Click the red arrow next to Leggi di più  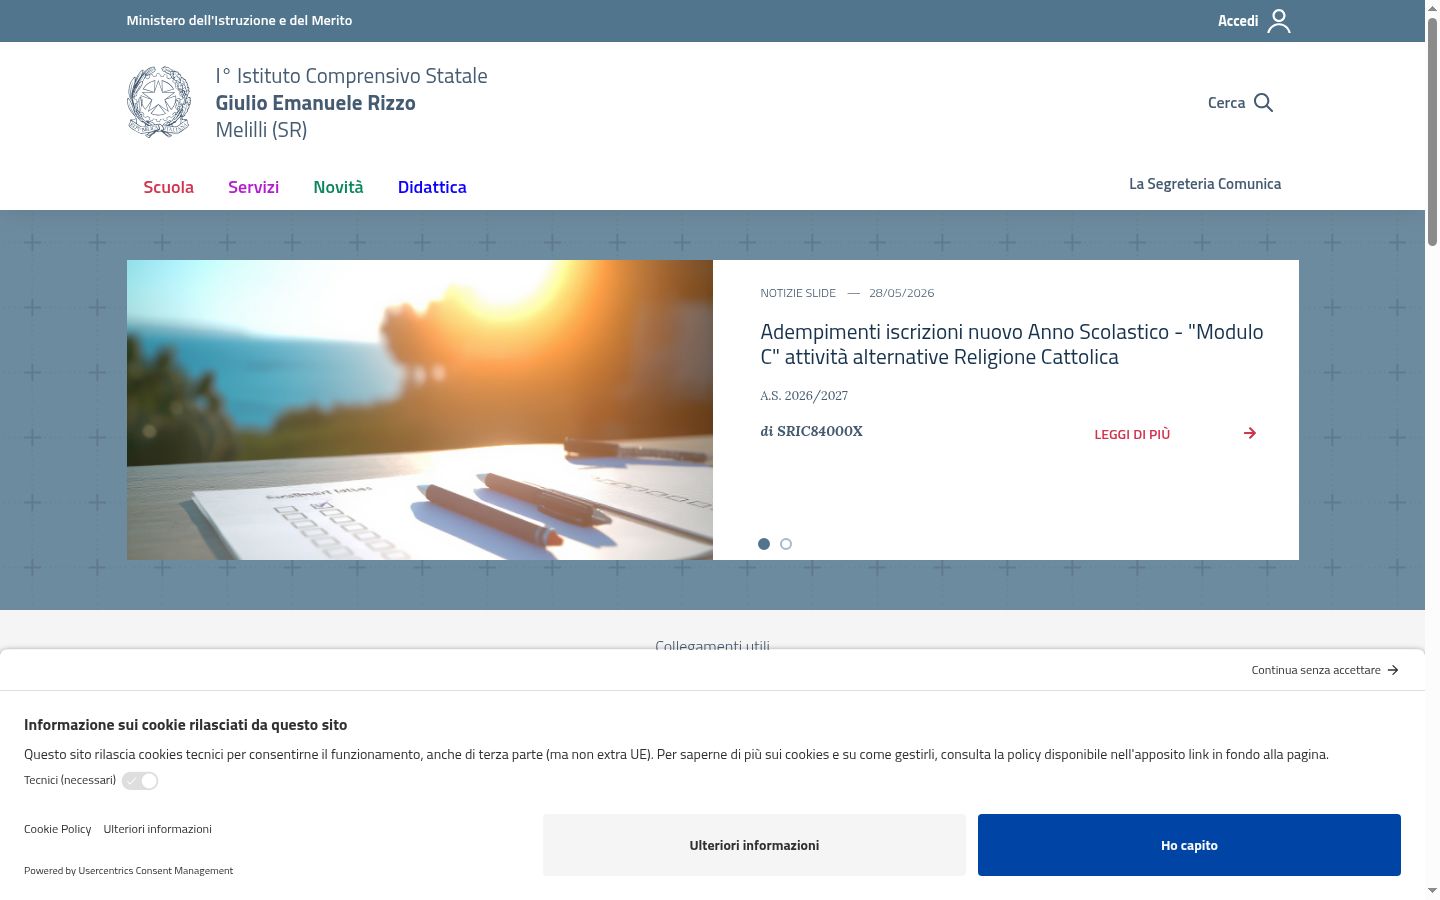pyautogui.click(x=1250, y=433)
